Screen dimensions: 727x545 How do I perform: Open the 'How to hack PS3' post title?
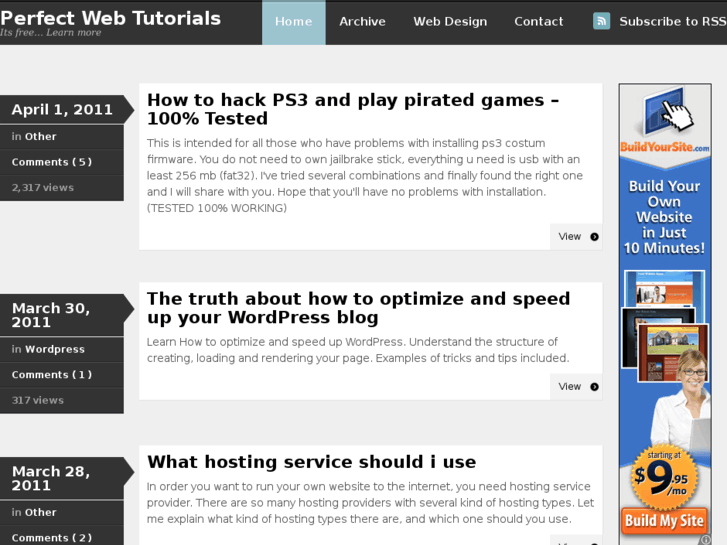(353, 109)
